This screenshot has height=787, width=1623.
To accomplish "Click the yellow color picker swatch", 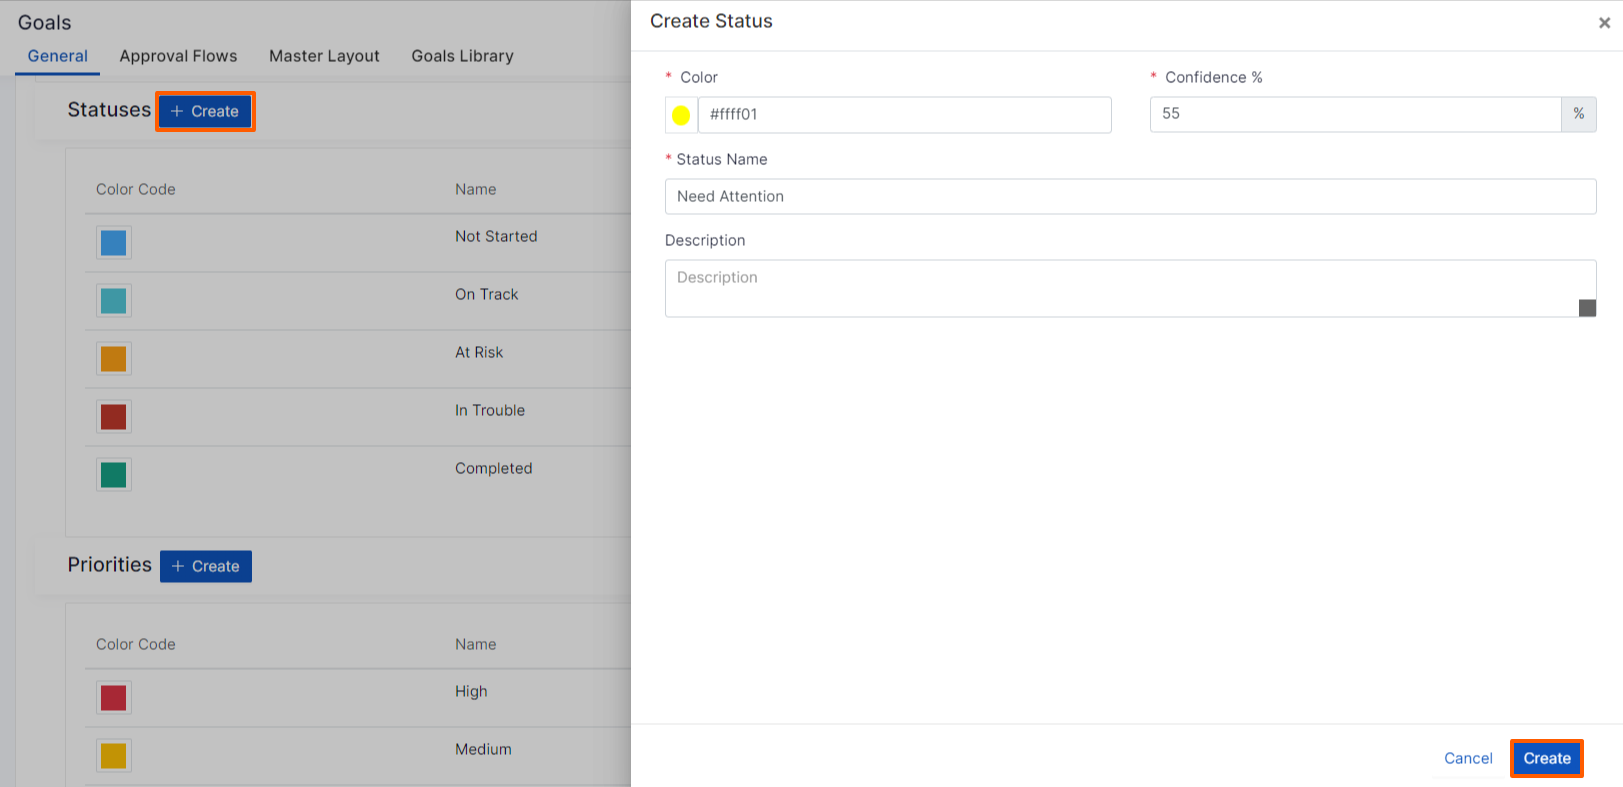I will pyautogui.click(x=681, y=115).
